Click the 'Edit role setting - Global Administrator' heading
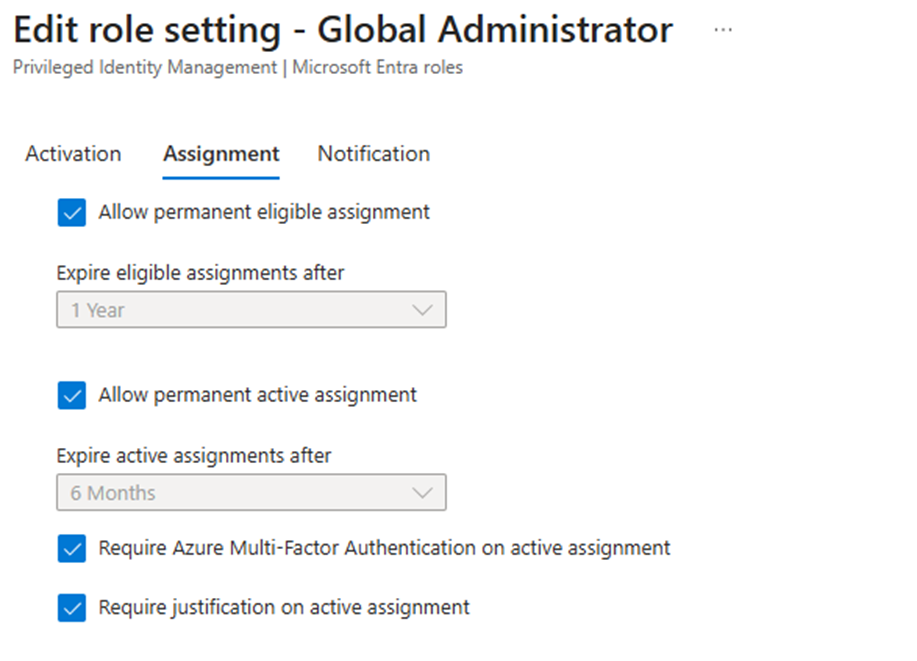The width and height of the screenshot is (917, 661). tap(343, 30)
